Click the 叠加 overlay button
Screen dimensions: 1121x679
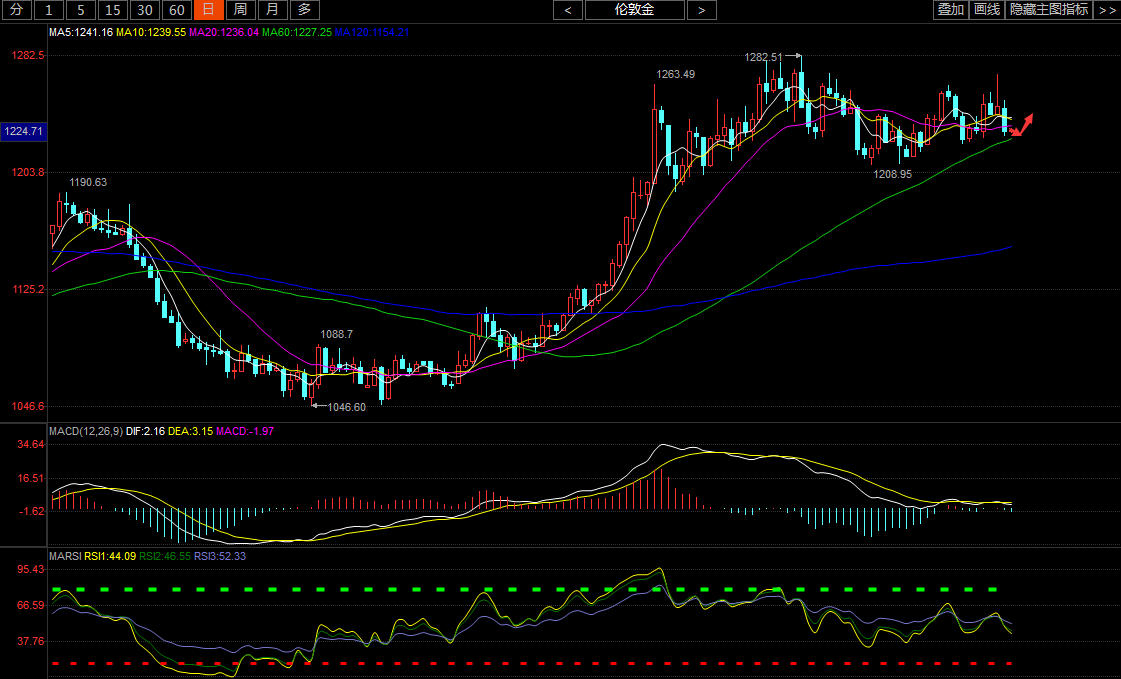pyautogui.click(x=951, y=9)
